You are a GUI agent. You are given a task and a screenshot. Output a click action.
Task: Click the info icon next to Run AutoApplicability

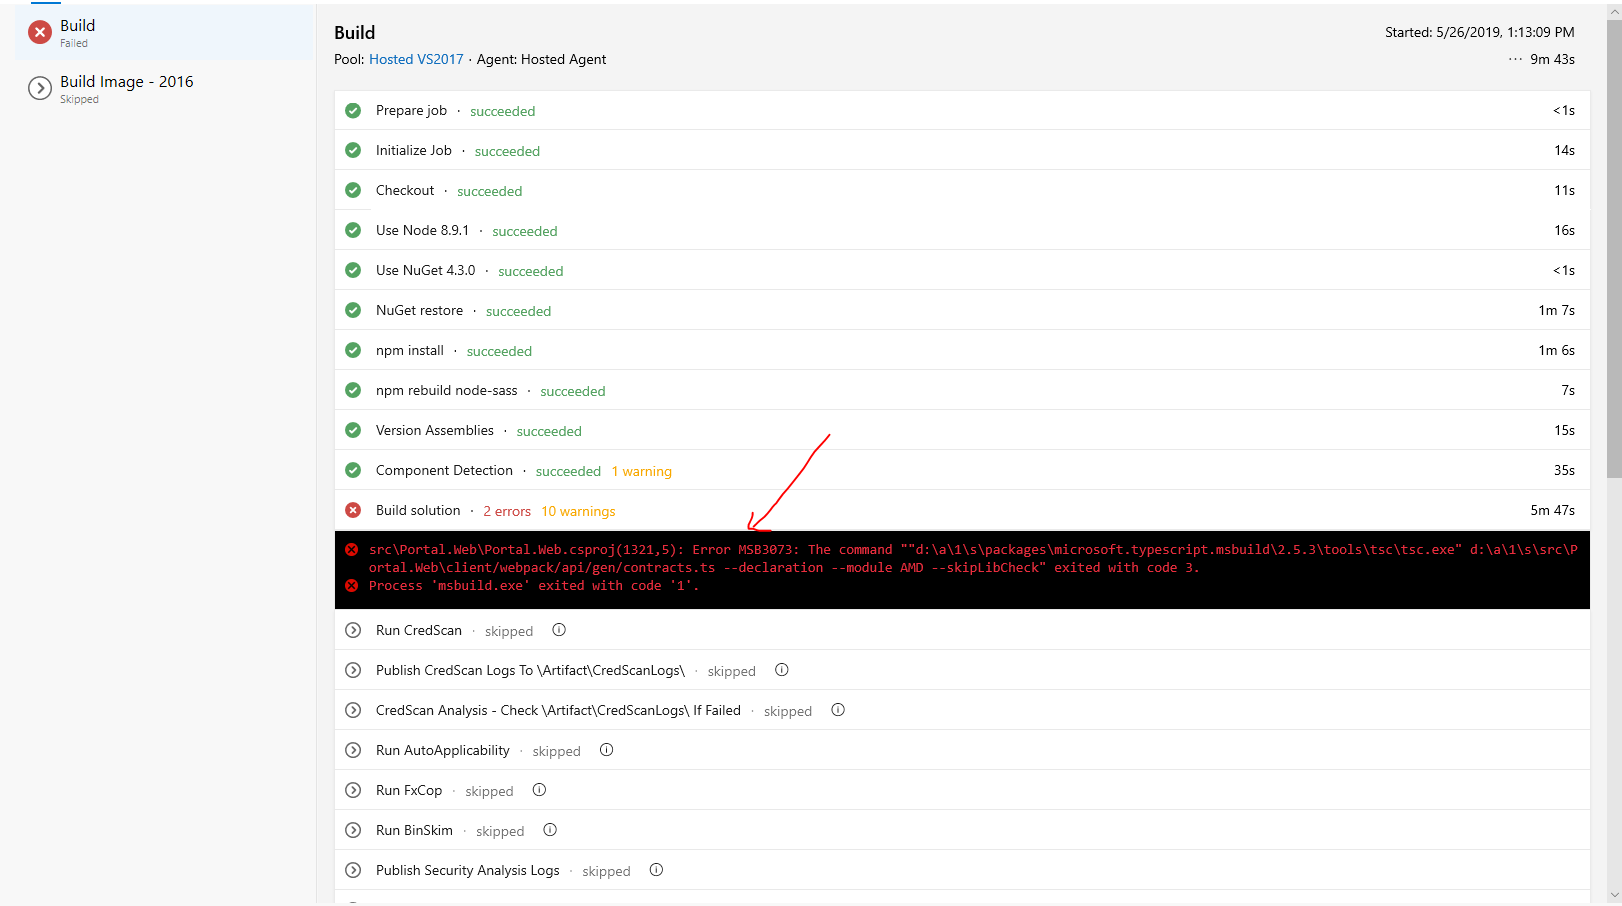606,750
